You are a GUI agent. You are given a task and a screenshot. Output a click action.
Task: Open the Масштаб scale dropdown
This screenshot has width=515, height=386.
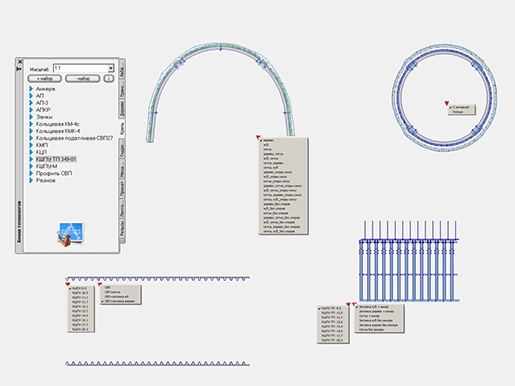[x=111, y=68]
